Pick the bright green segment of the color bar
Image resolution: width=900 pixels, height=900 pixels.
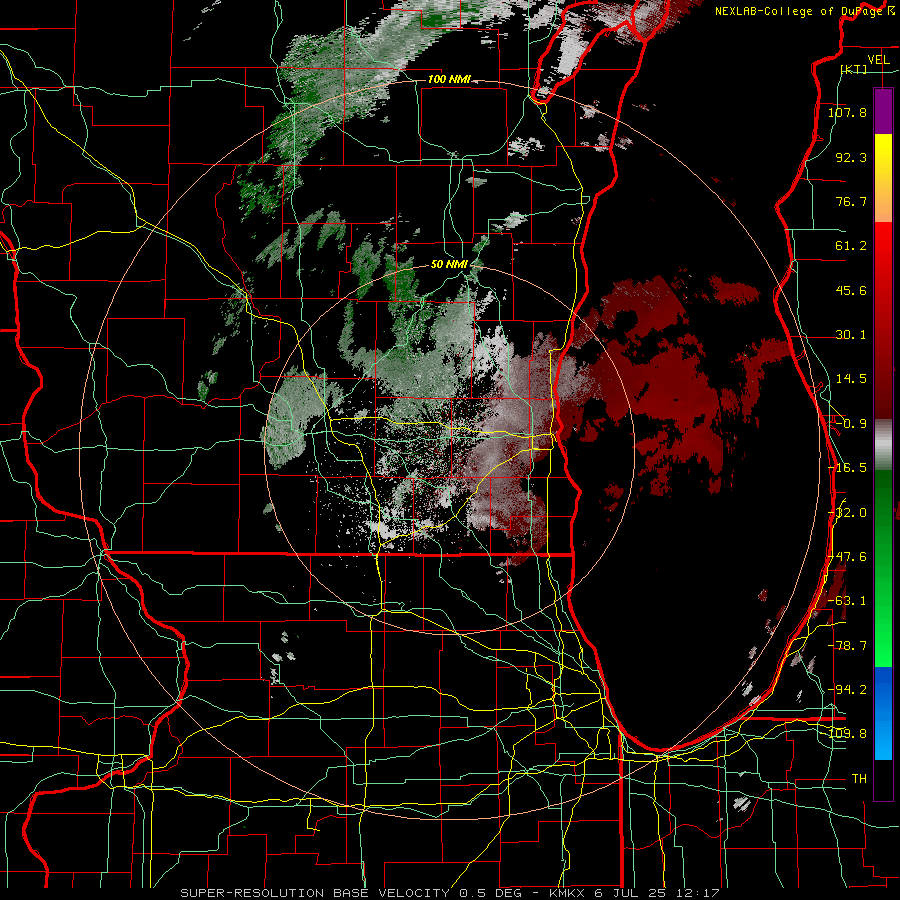coord(883,631)
